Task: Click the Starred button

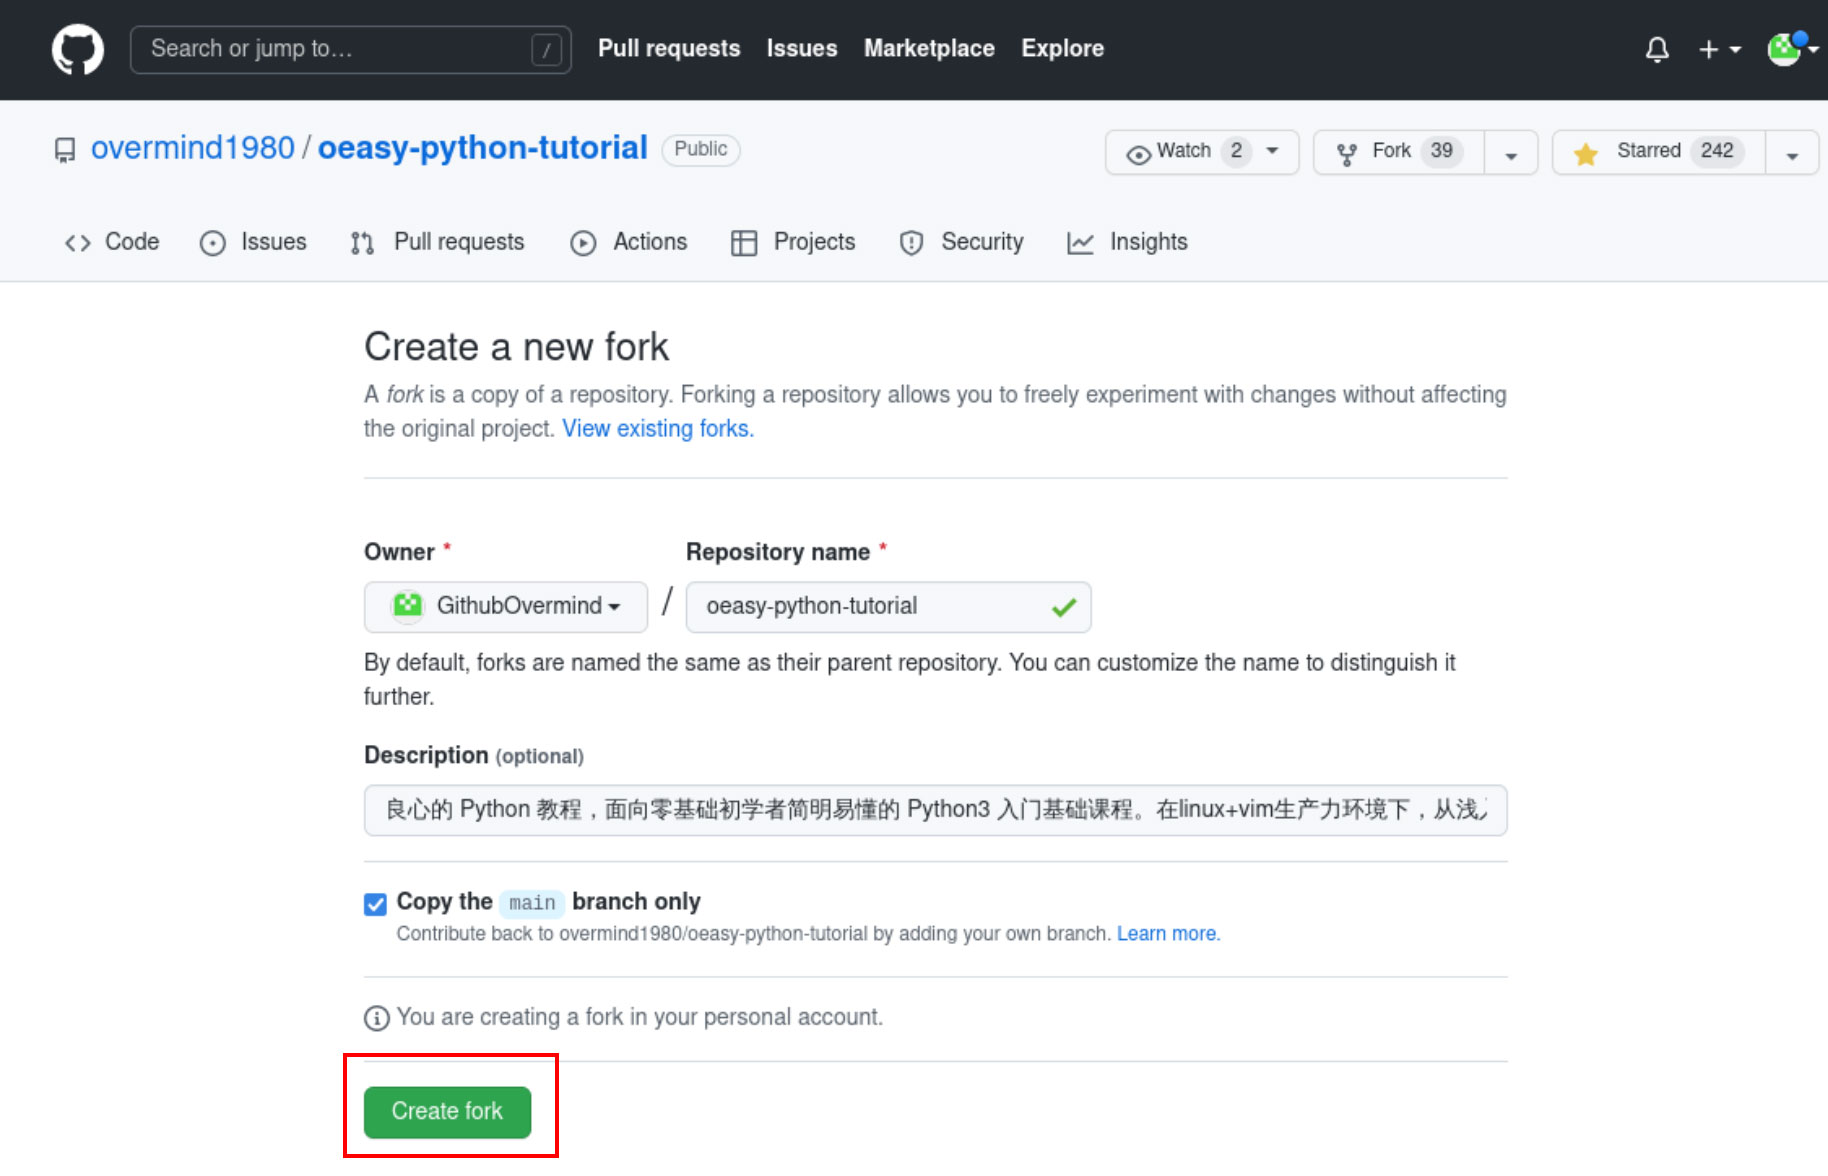Action: click(x=1659, y=152)
